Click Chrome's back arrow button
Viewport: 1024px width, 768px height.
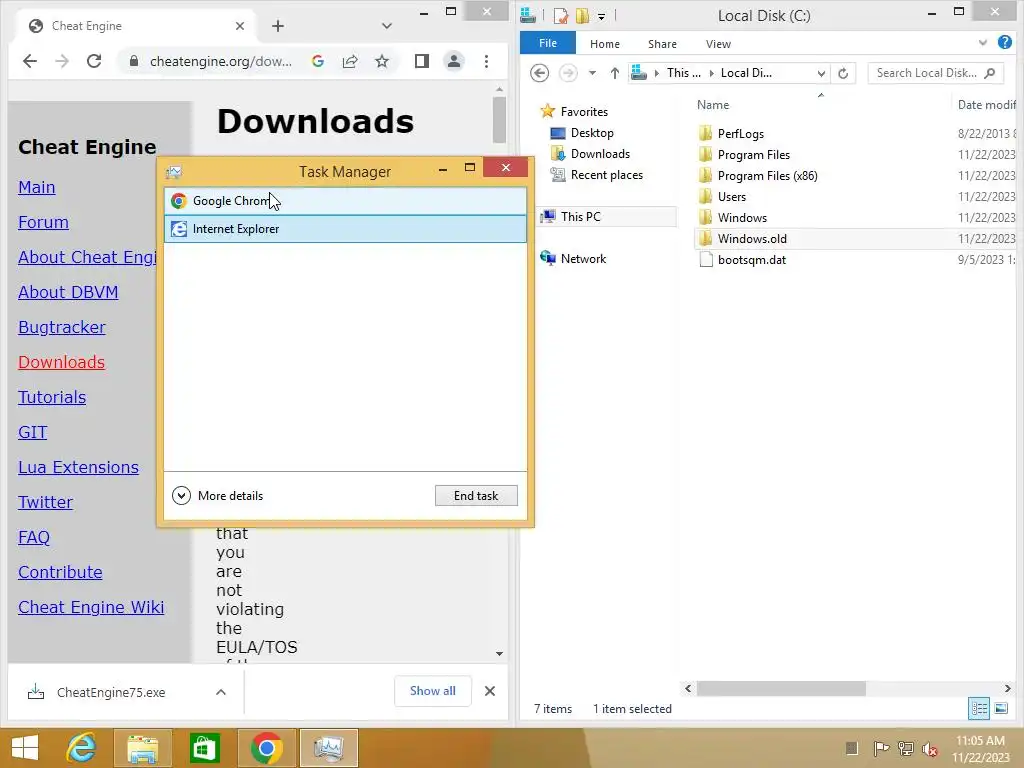click(30, 61)
